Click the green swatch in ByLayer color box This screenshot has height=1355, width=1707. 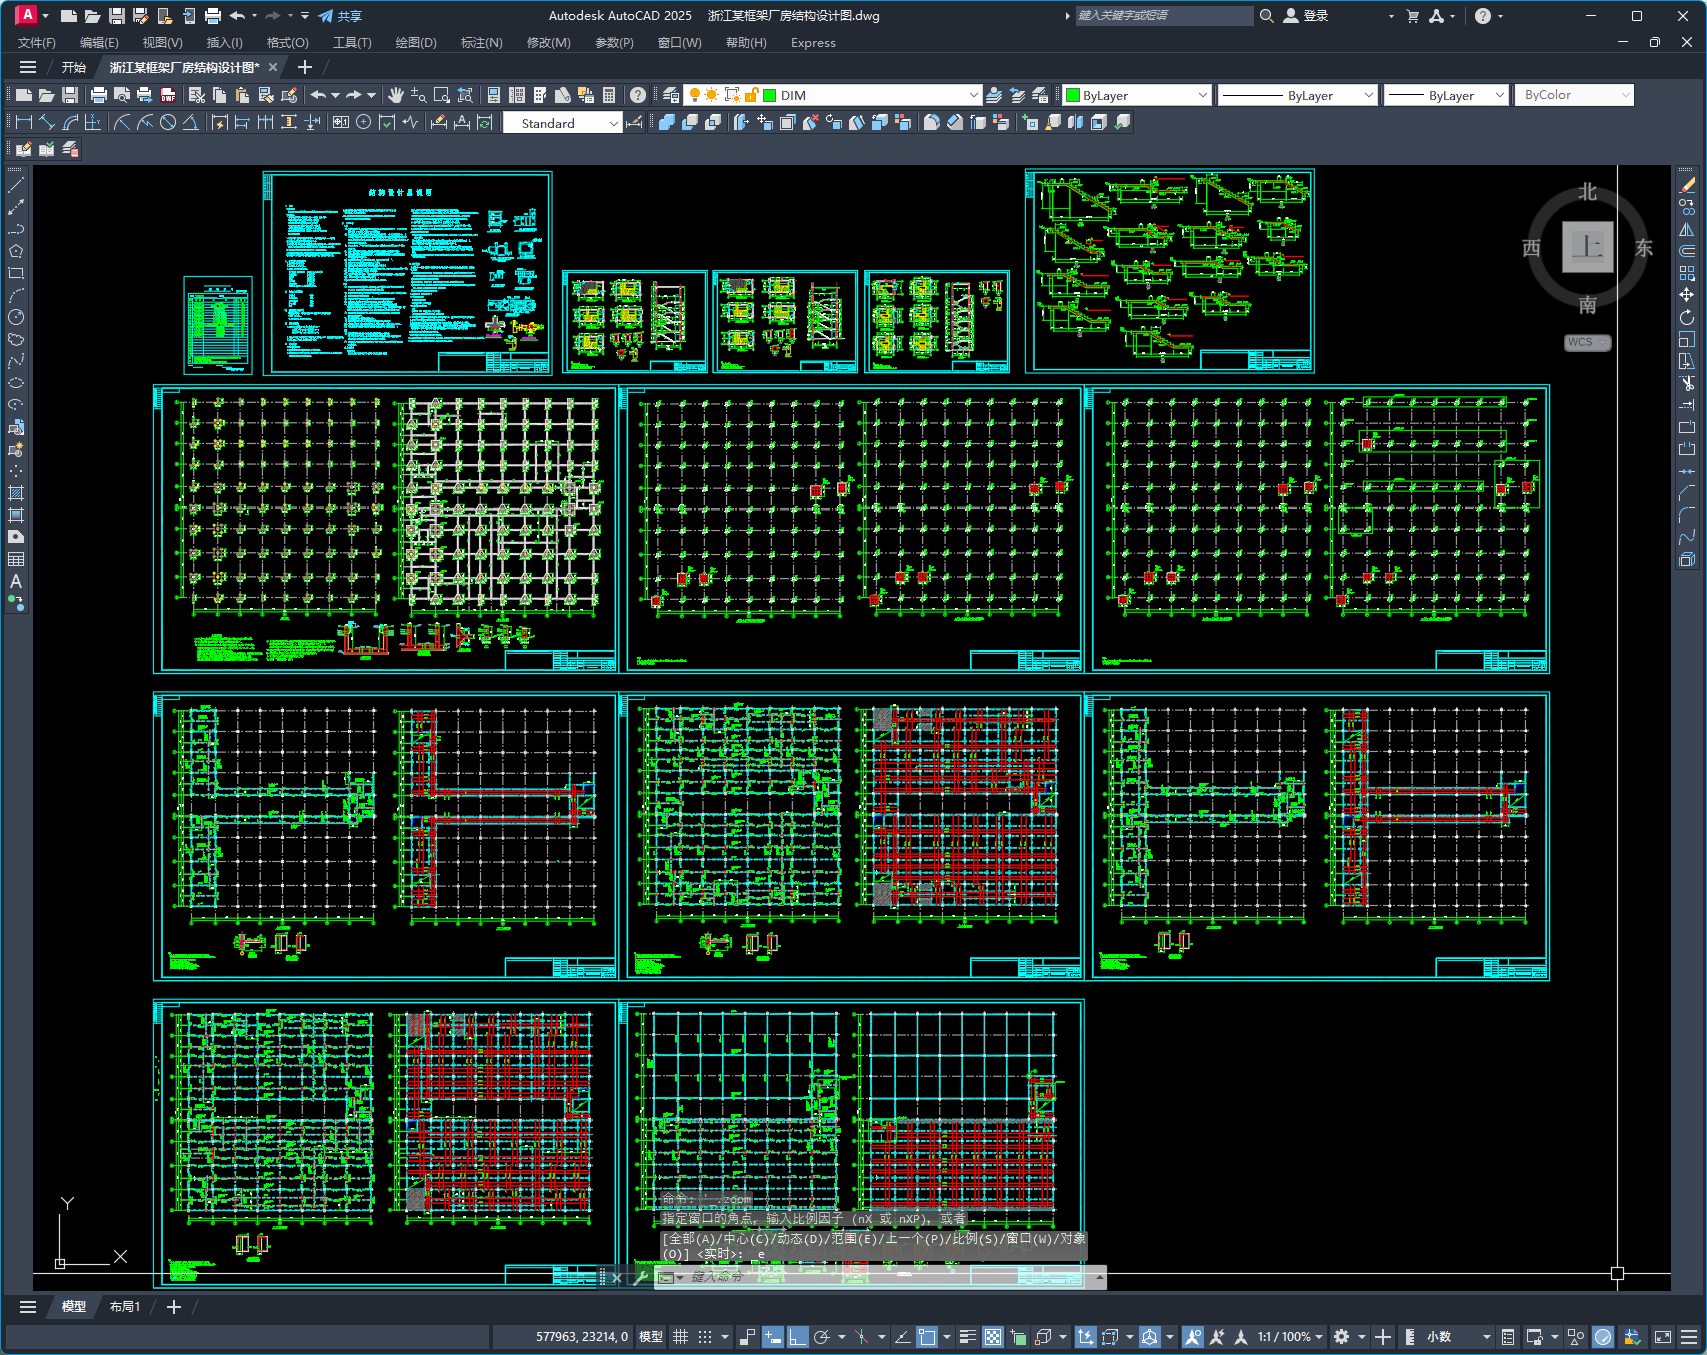point(1073,95)
